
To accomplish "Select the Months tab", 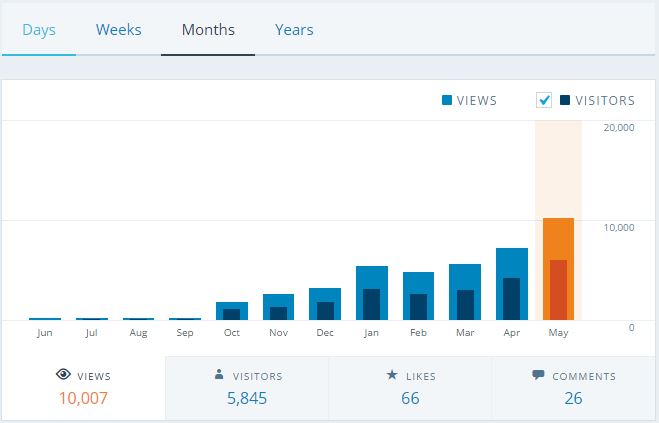I will tap(208, 29).
